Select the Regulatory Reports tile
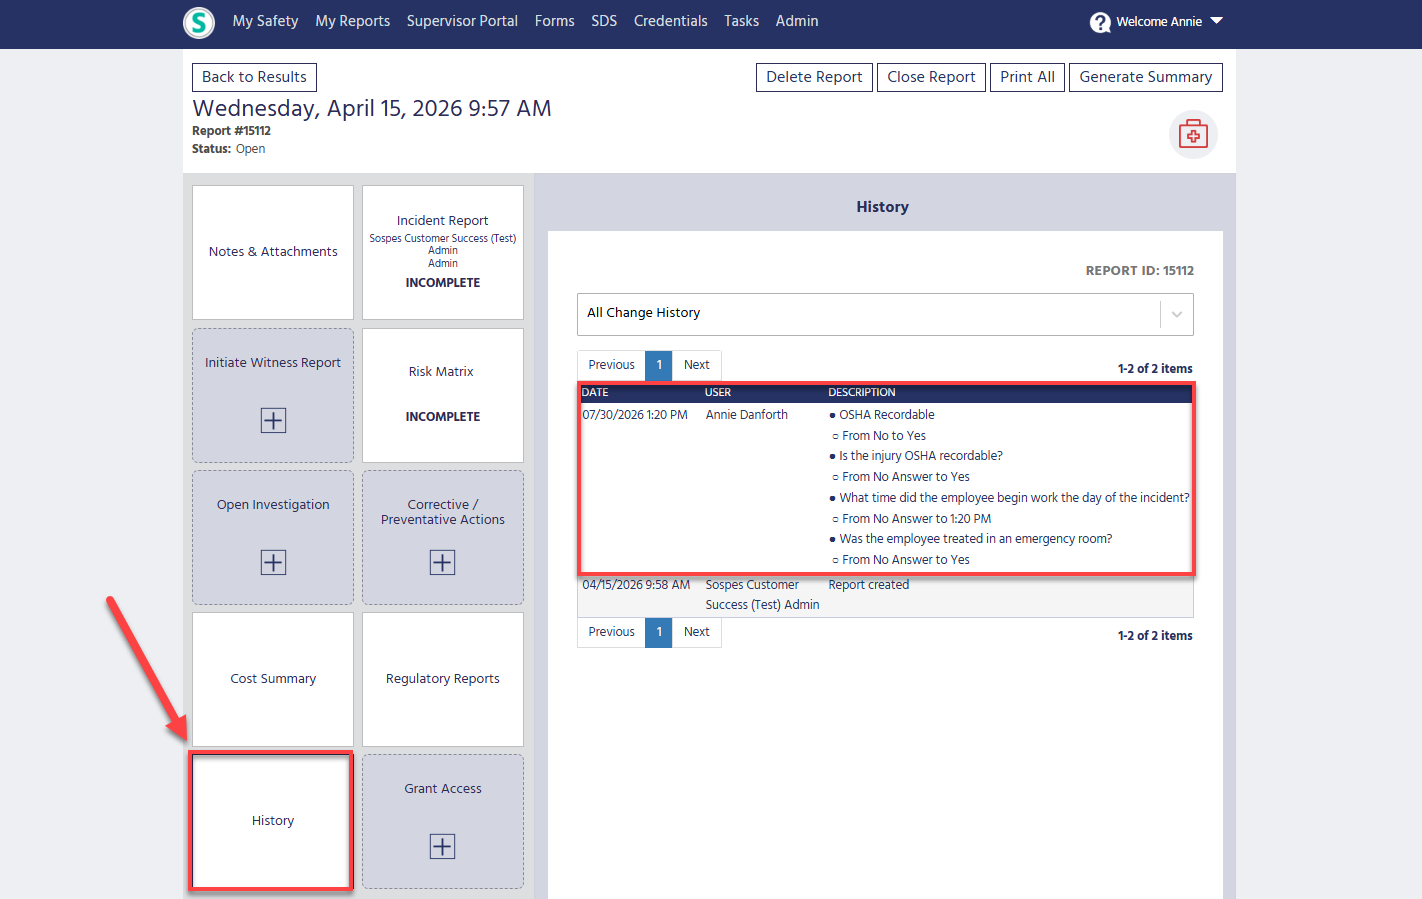 [442, 679]
